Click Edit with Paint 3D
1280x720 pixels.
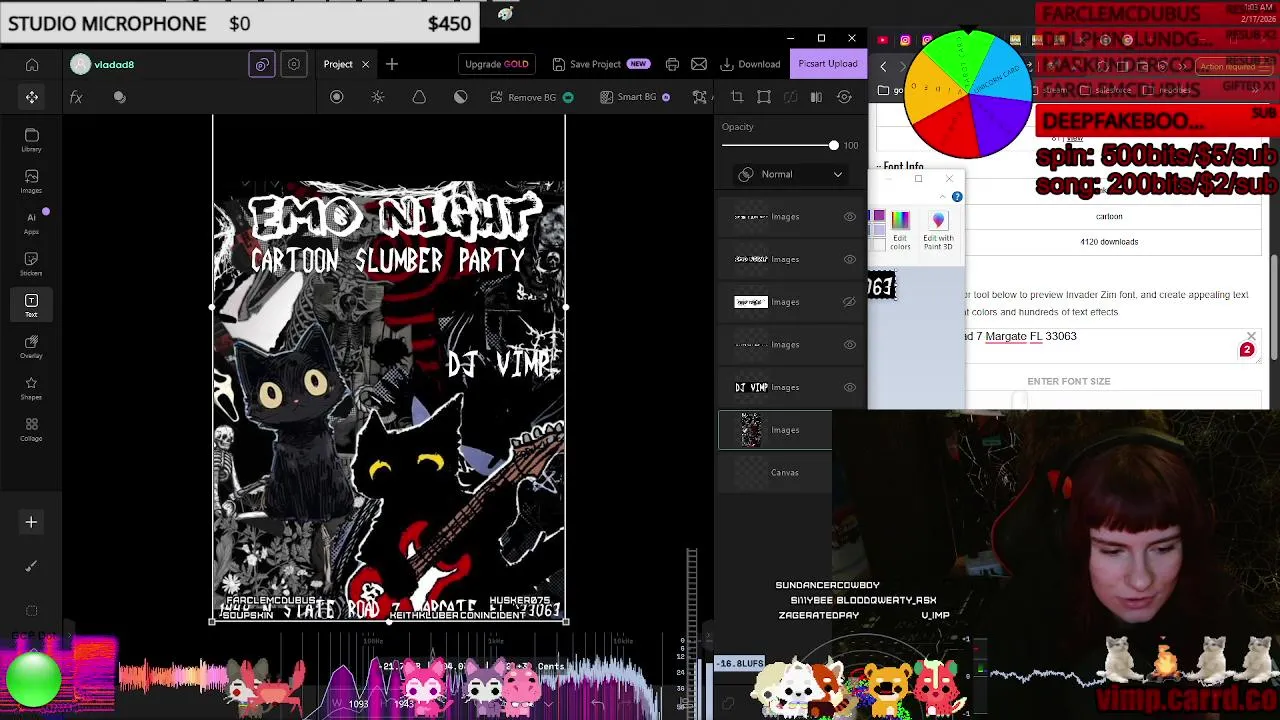click(938, 230)
